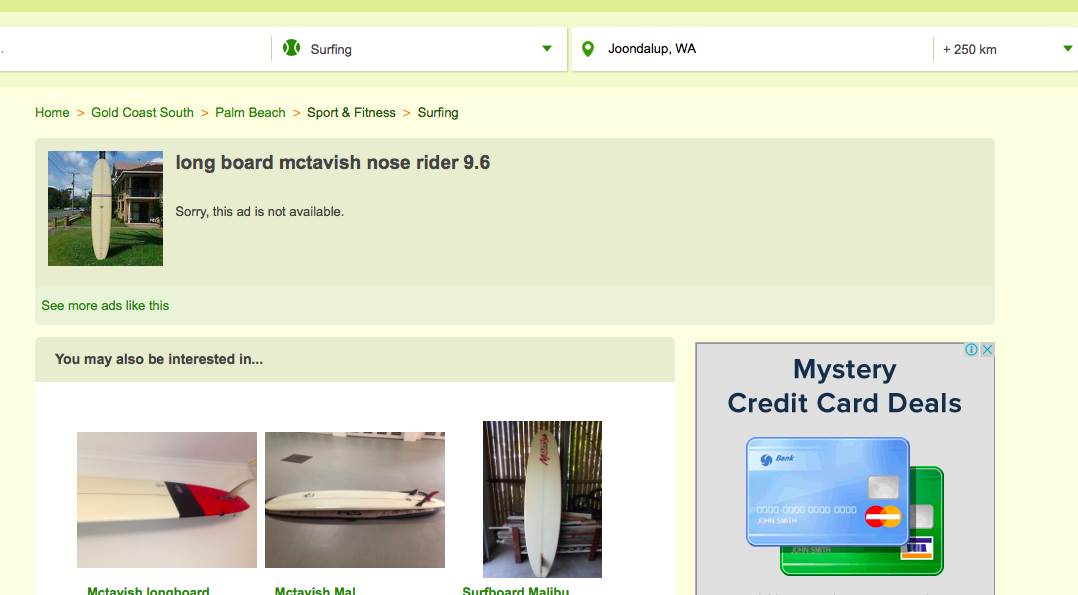
Task: Open the long board mctavish ad thumbnail
Action: (105, 208)
